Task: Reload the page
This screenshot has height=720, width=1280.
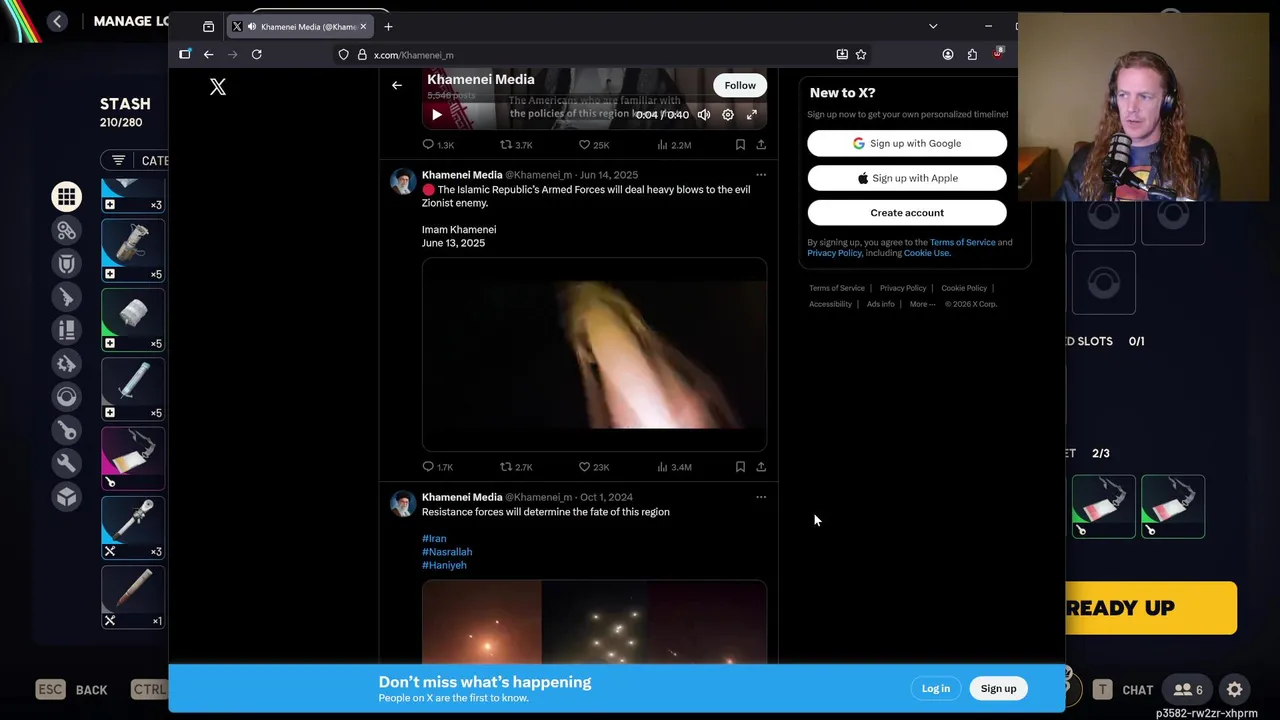Action: [x=257, y=55]
